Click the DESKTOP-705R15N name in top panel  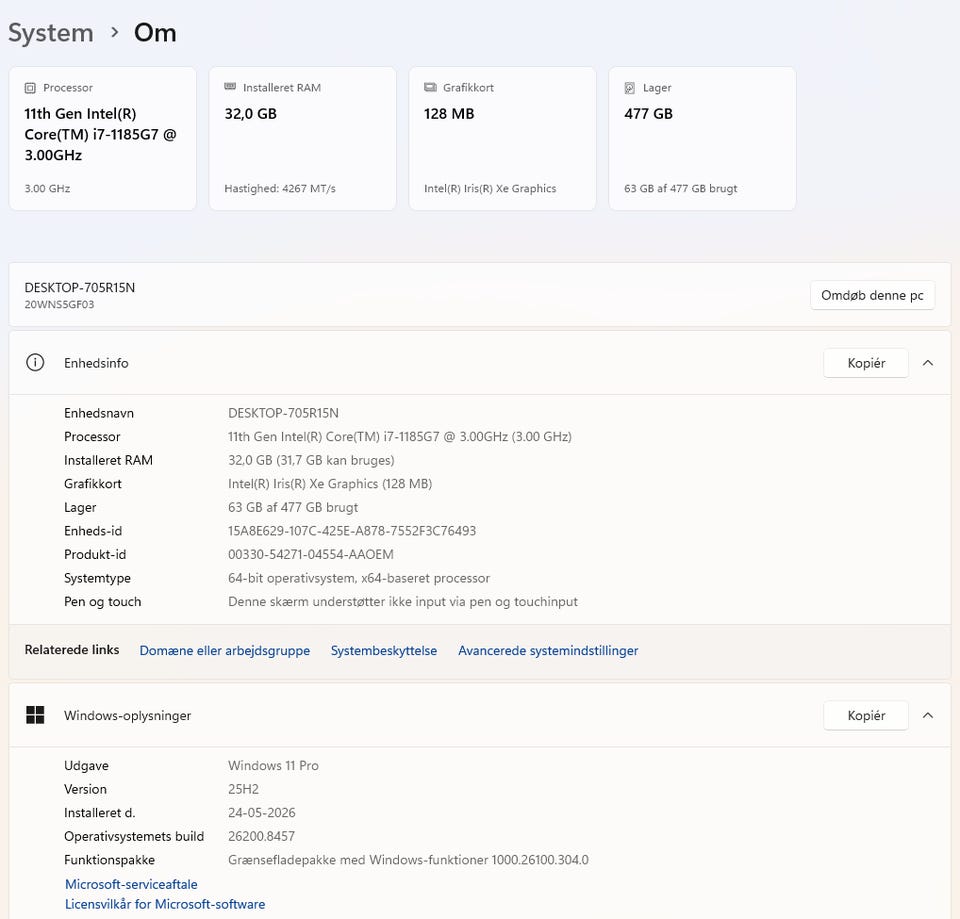click(80, 287)
